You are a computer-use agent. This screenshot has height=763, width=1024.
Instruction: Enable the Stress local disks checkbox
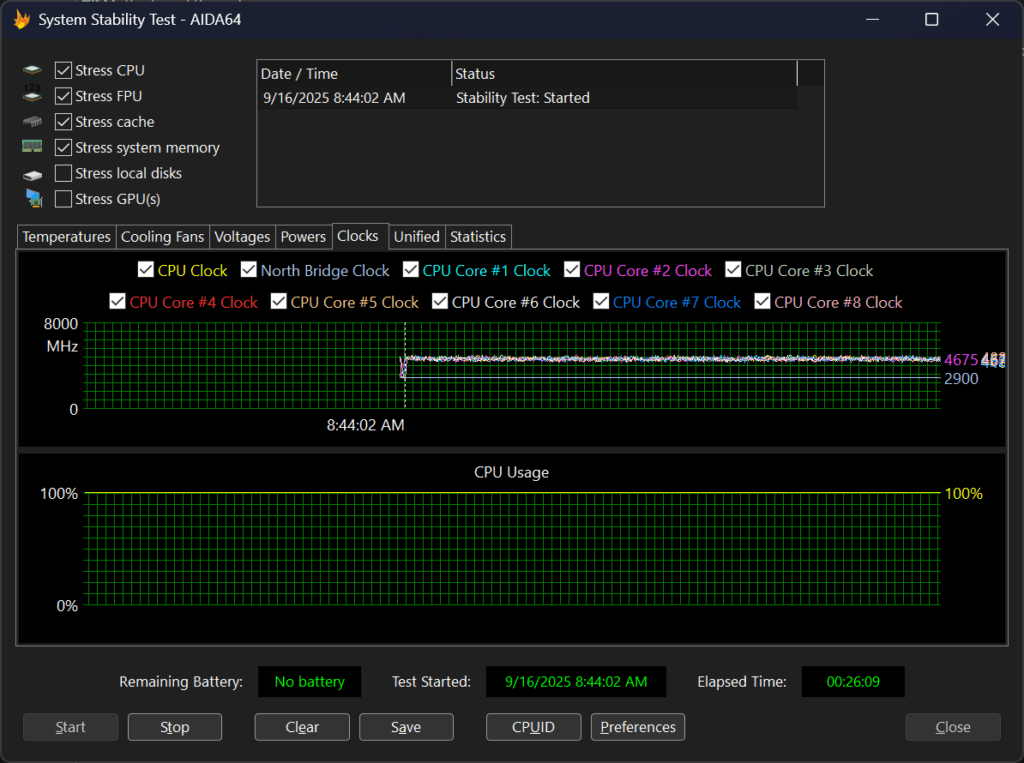[x=63, y=173]
